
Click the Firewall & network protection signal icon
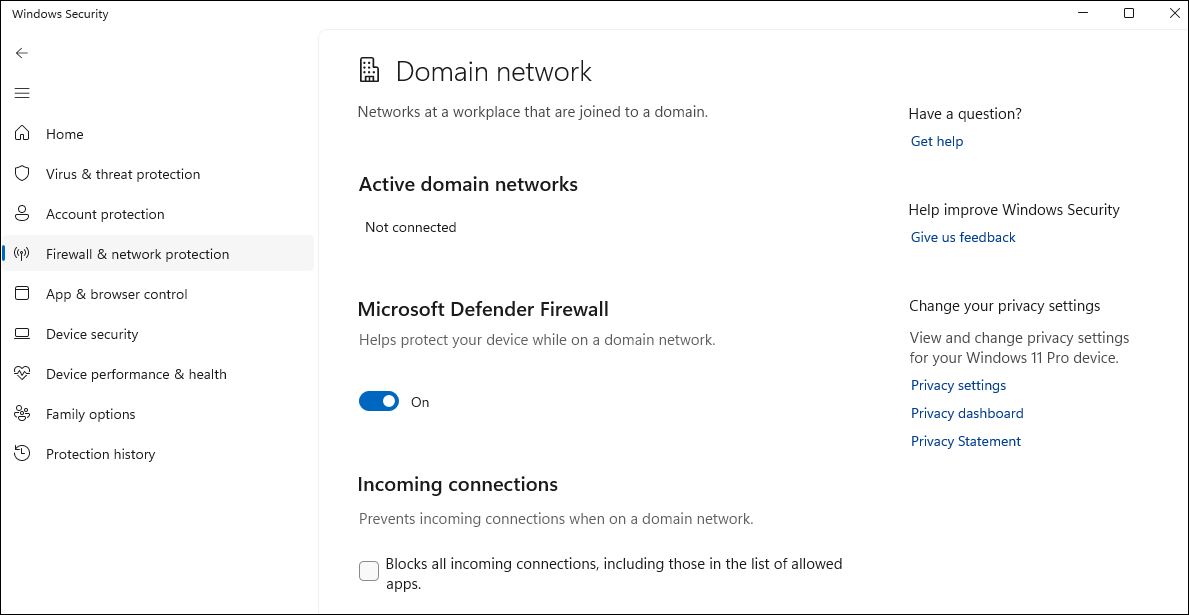tap(22, 253)
